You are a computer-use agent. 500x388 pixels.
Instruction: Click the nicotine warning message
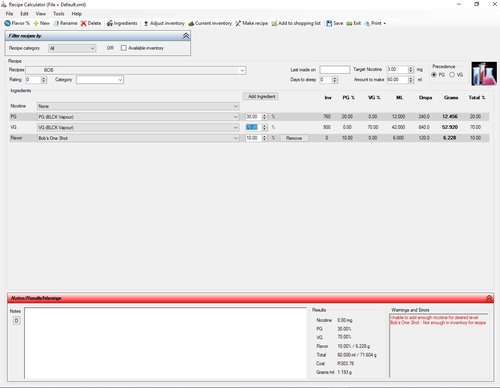(x=434, y=318)
